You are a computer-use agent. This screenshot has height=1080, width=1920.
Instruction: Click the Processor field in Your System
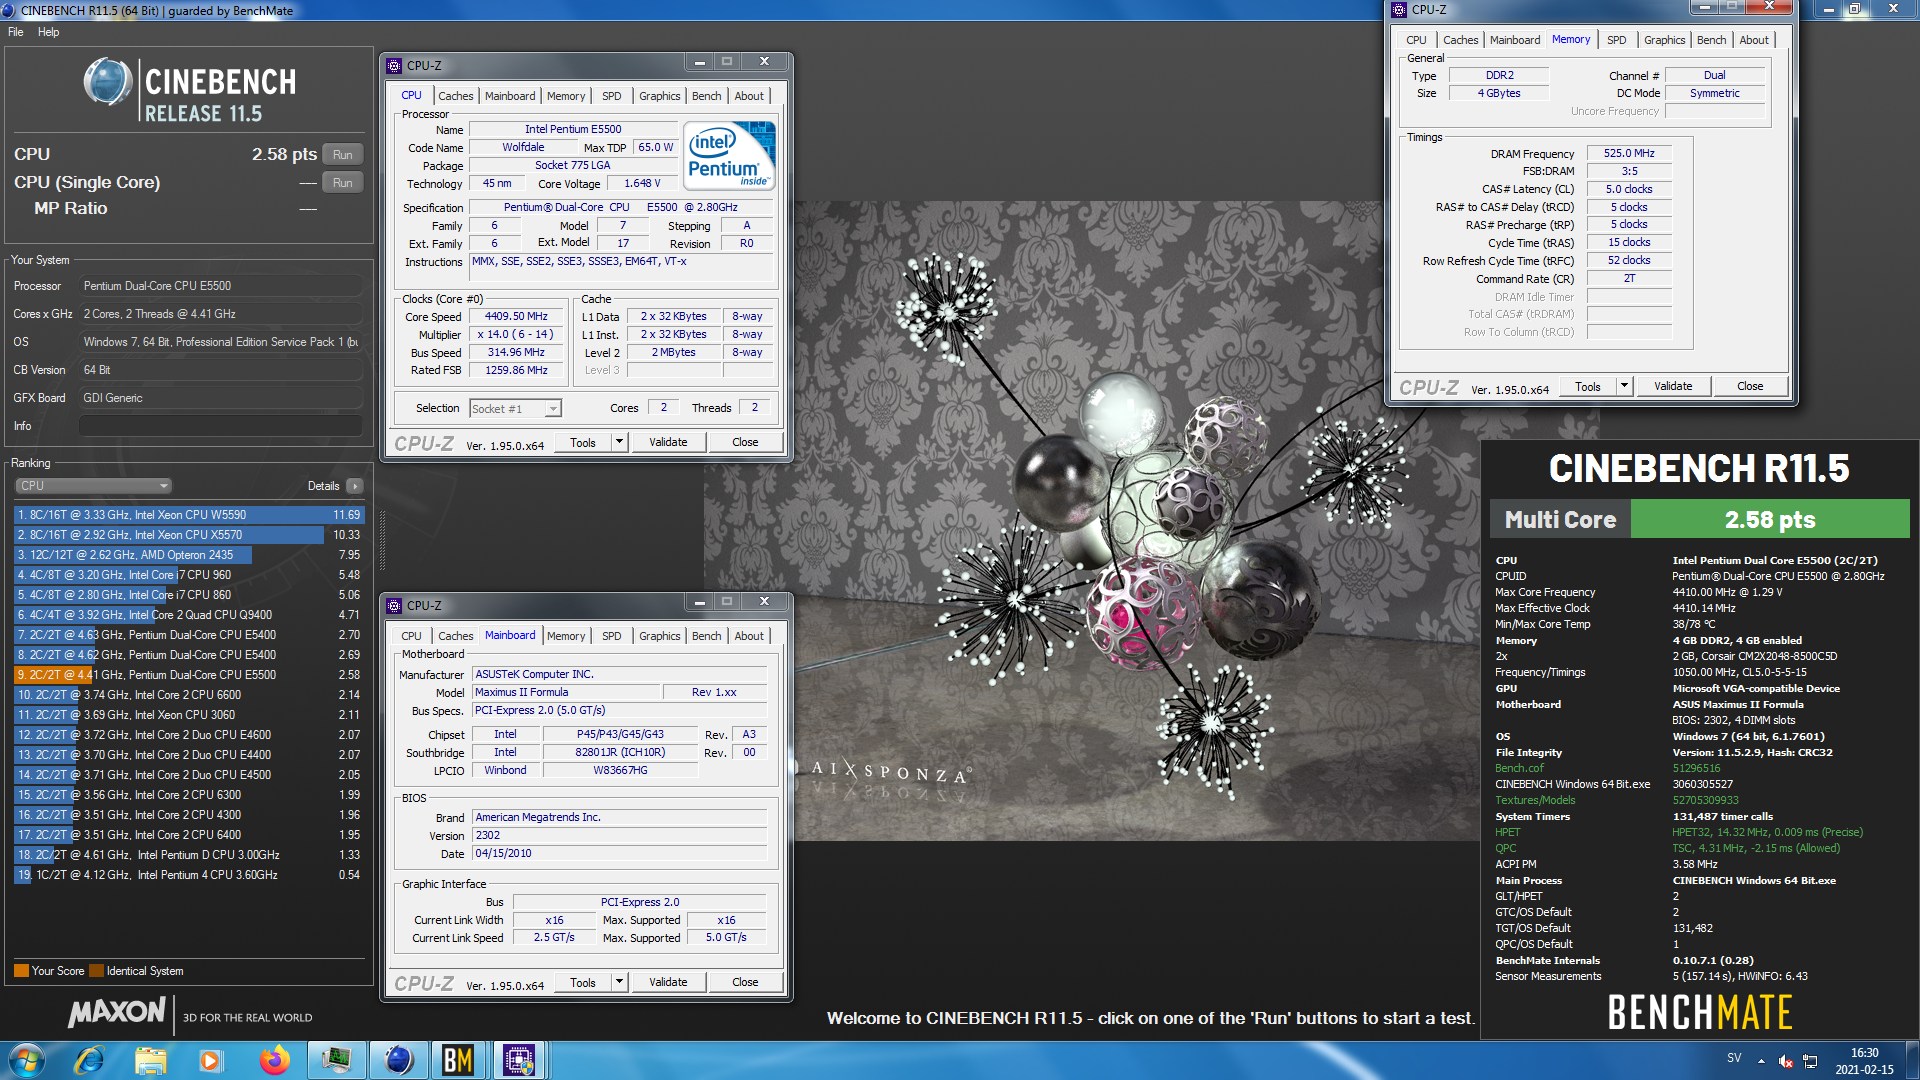pos(220,286)
